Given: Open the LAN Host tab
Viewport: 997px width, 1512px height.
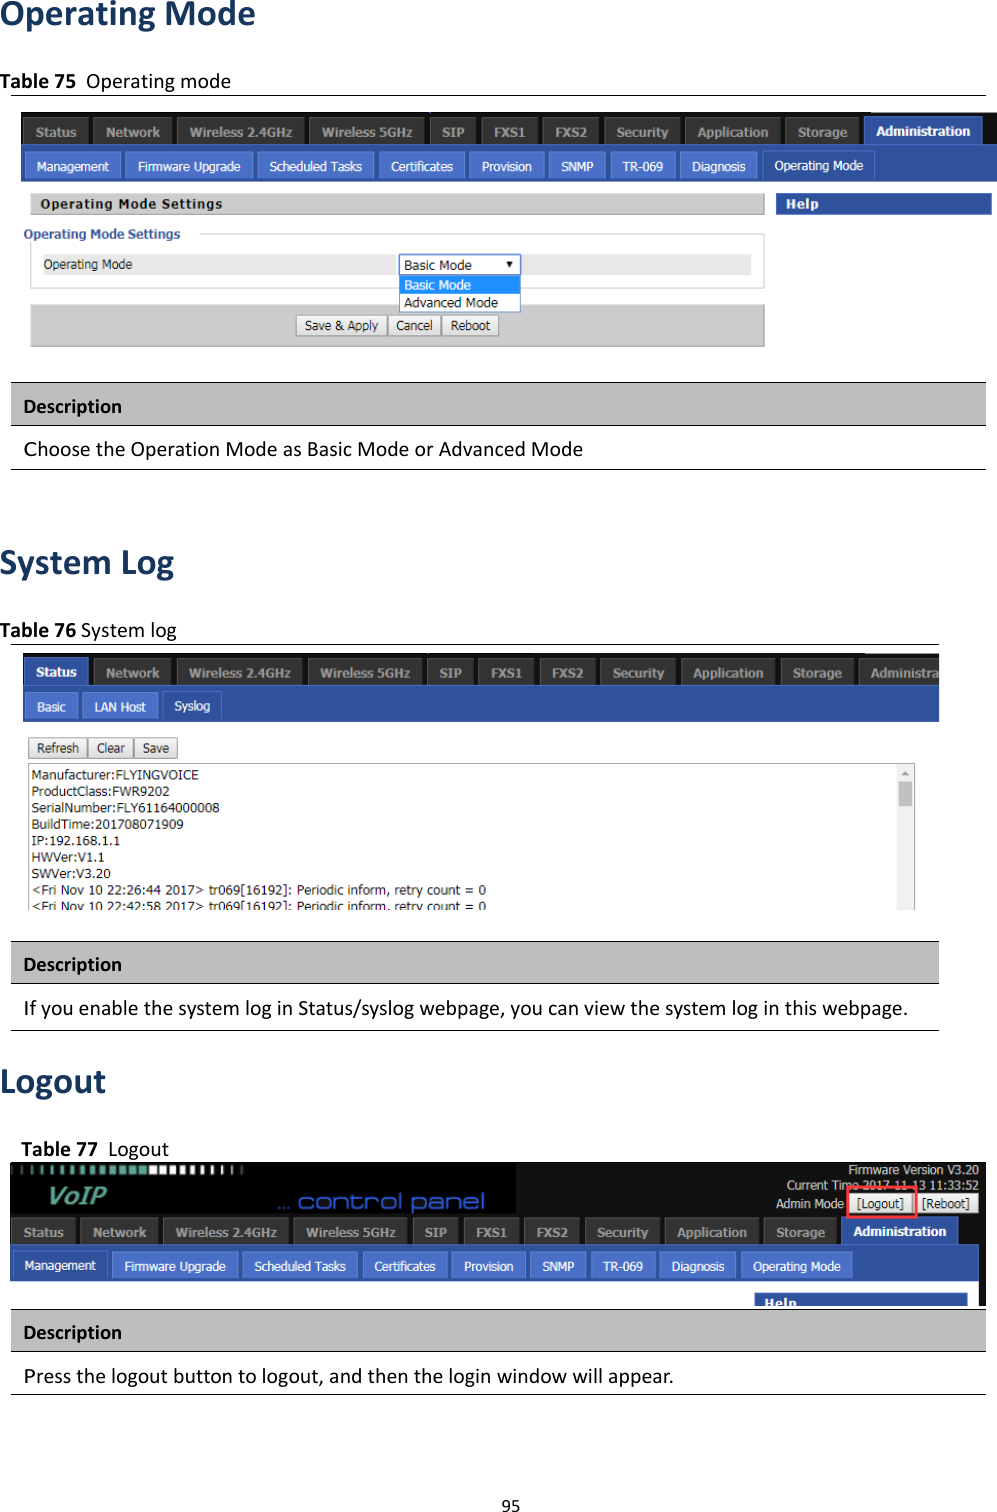Looking at the screenshot, I should point(119,705).
